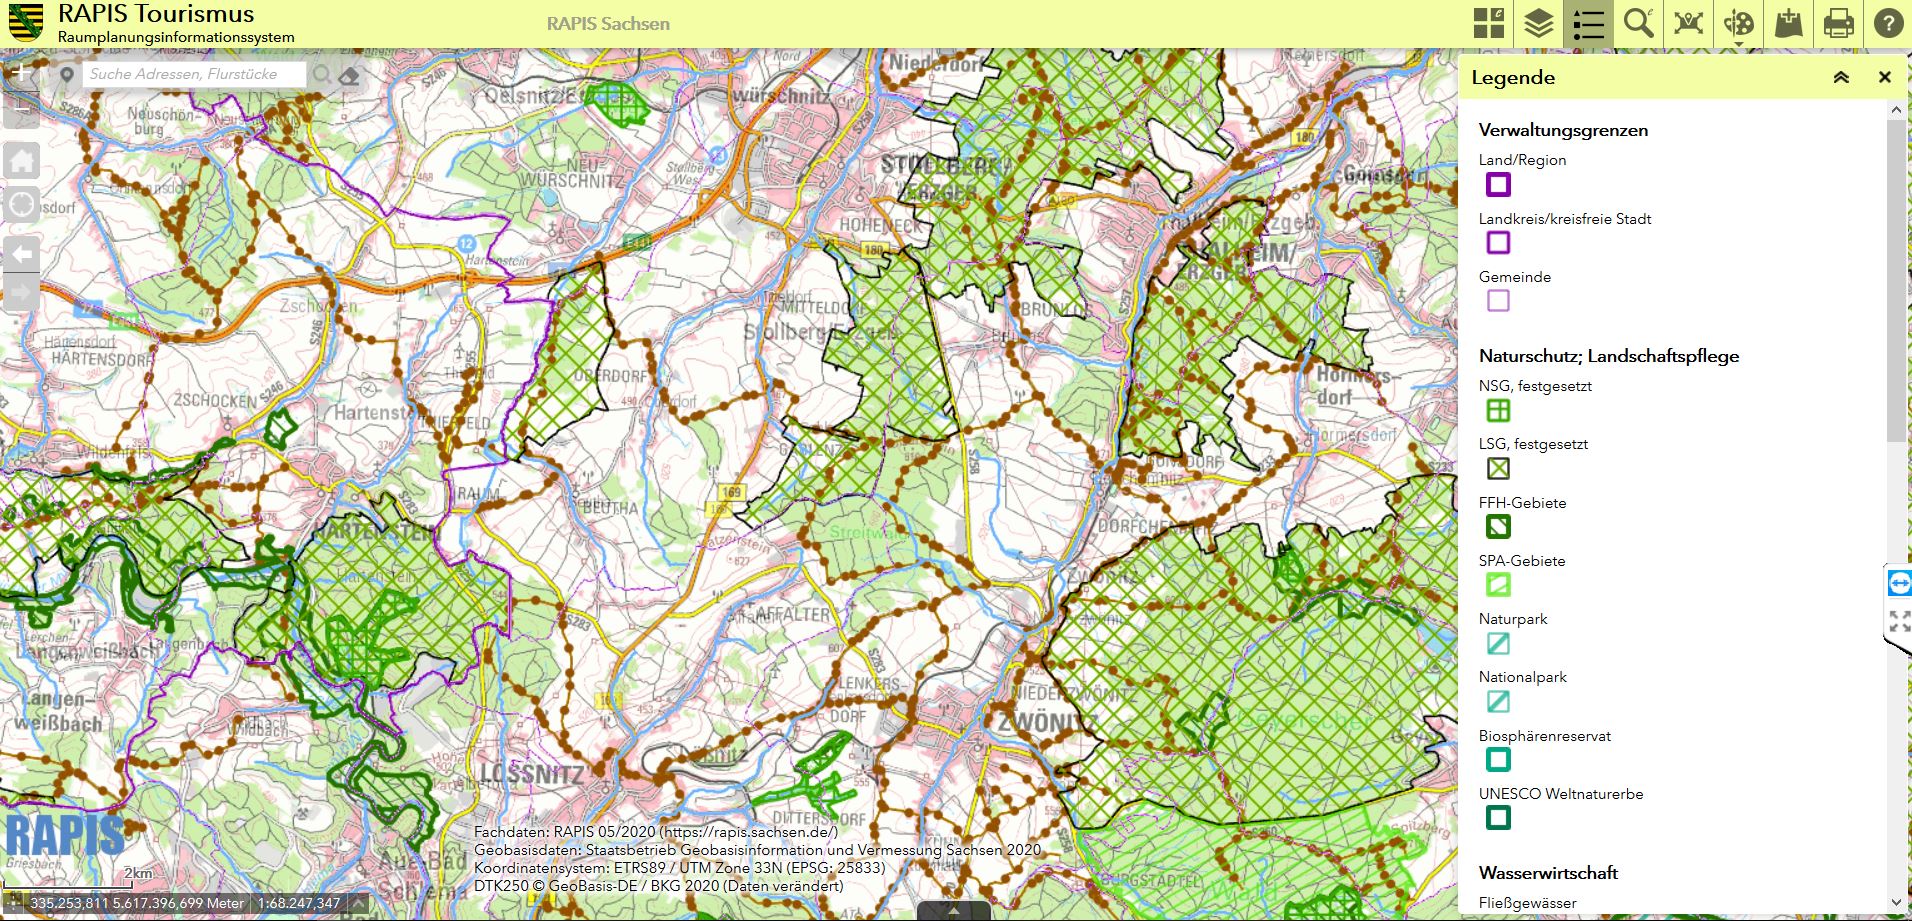This screenshot has height=921, width=1912.
Task: Click the coordinate crosshair icon in status bar
Action: click(13, 903)
